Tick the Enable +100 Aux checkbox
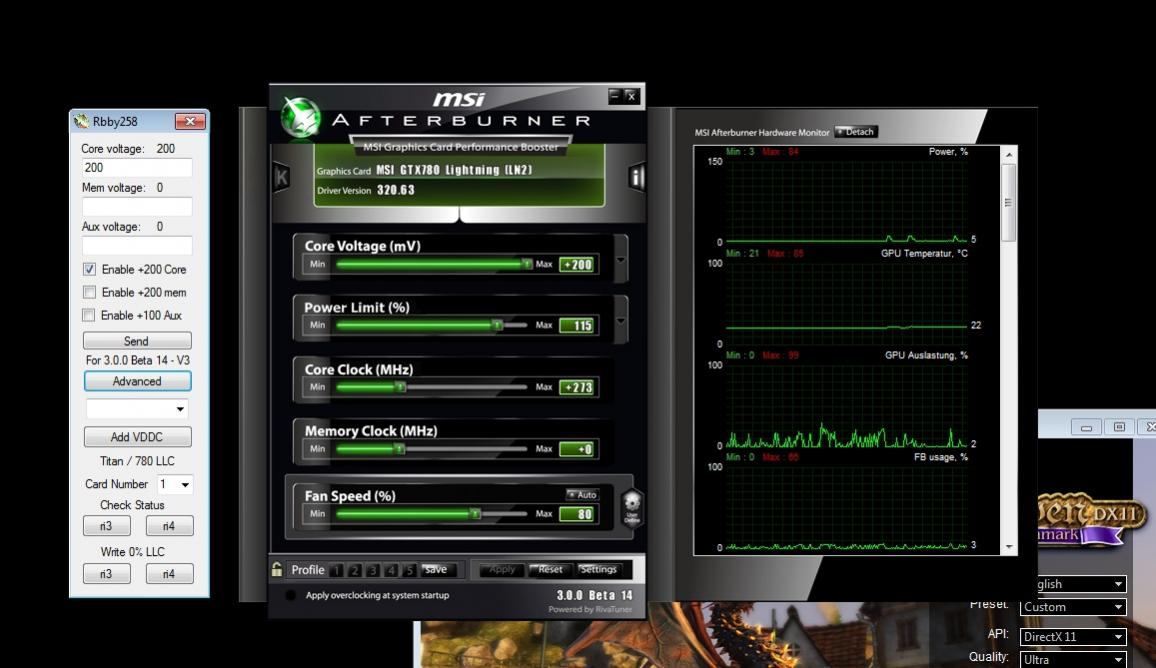Image resolution: width=1156 pixels, height=668 pixels. pyautogui.click(x=88, y=315)
